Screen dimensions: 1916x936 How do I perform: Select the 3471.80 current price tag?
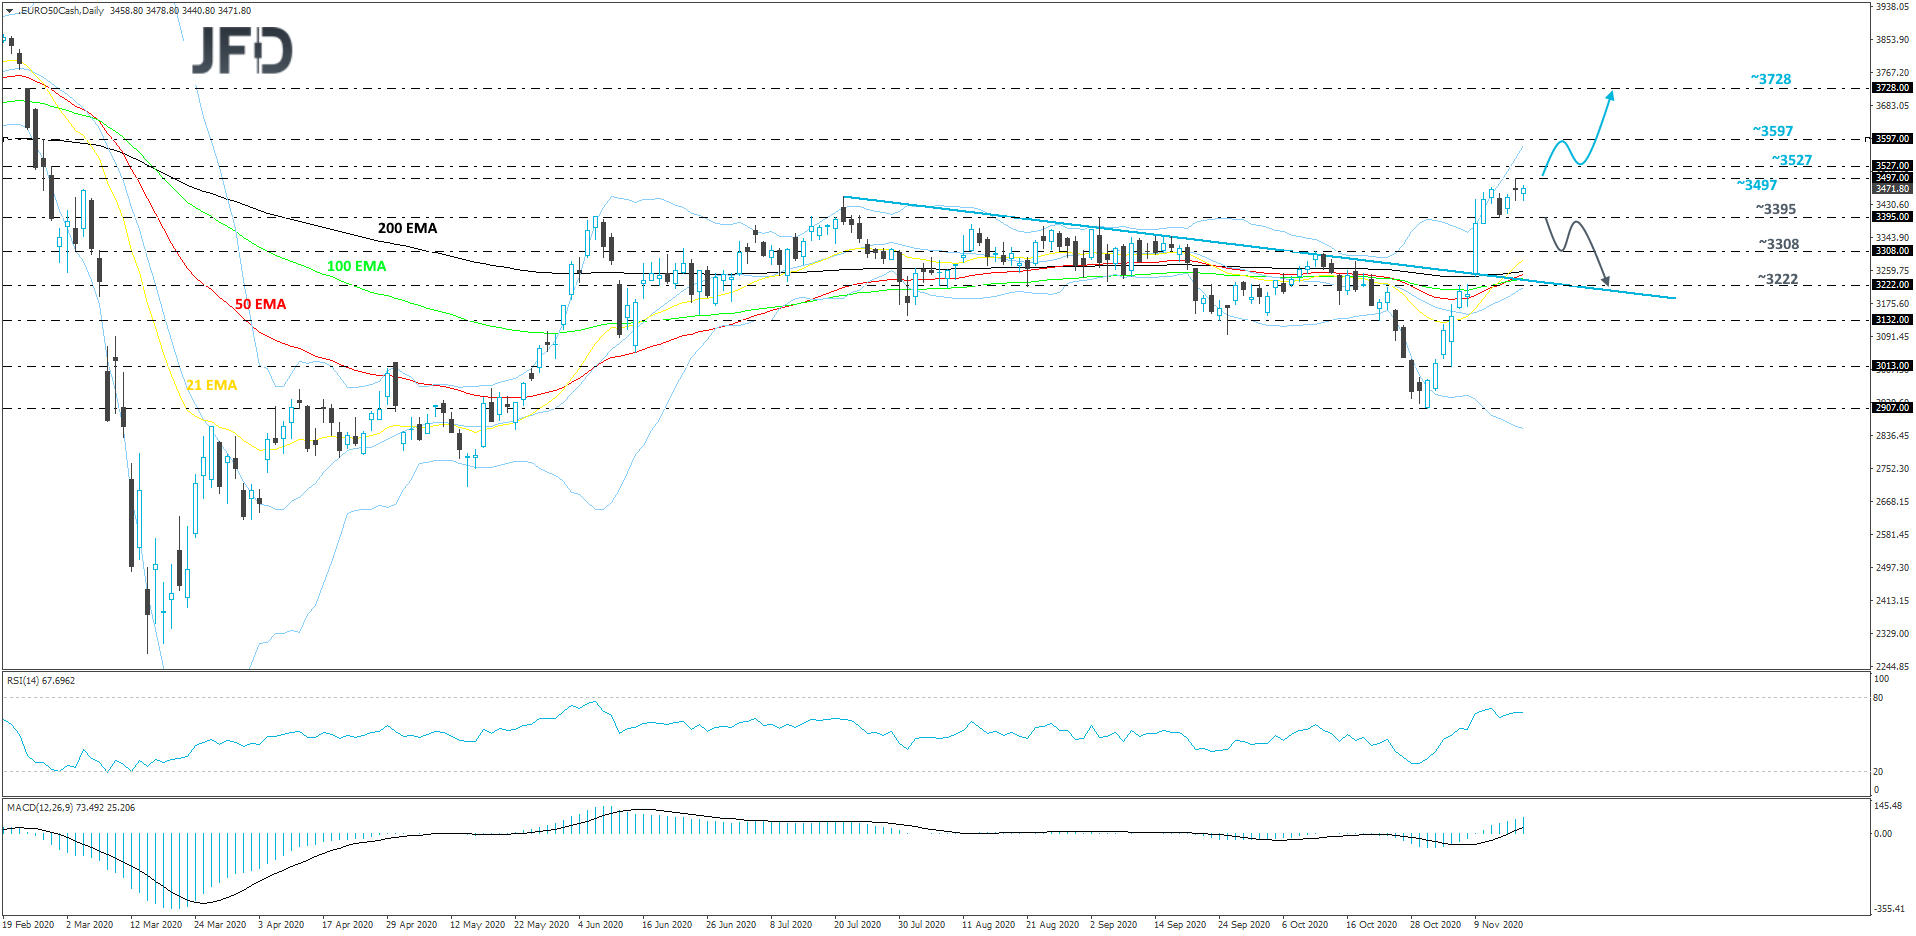tap(1892, 188)
